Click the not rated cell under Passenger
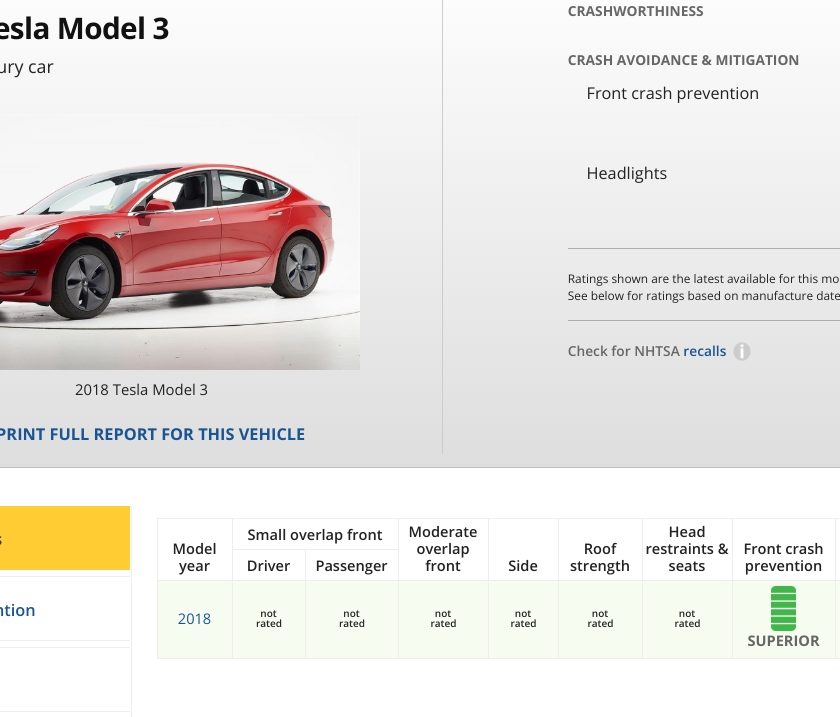This screenshot has height=717, width=840. tap(351, 619)
